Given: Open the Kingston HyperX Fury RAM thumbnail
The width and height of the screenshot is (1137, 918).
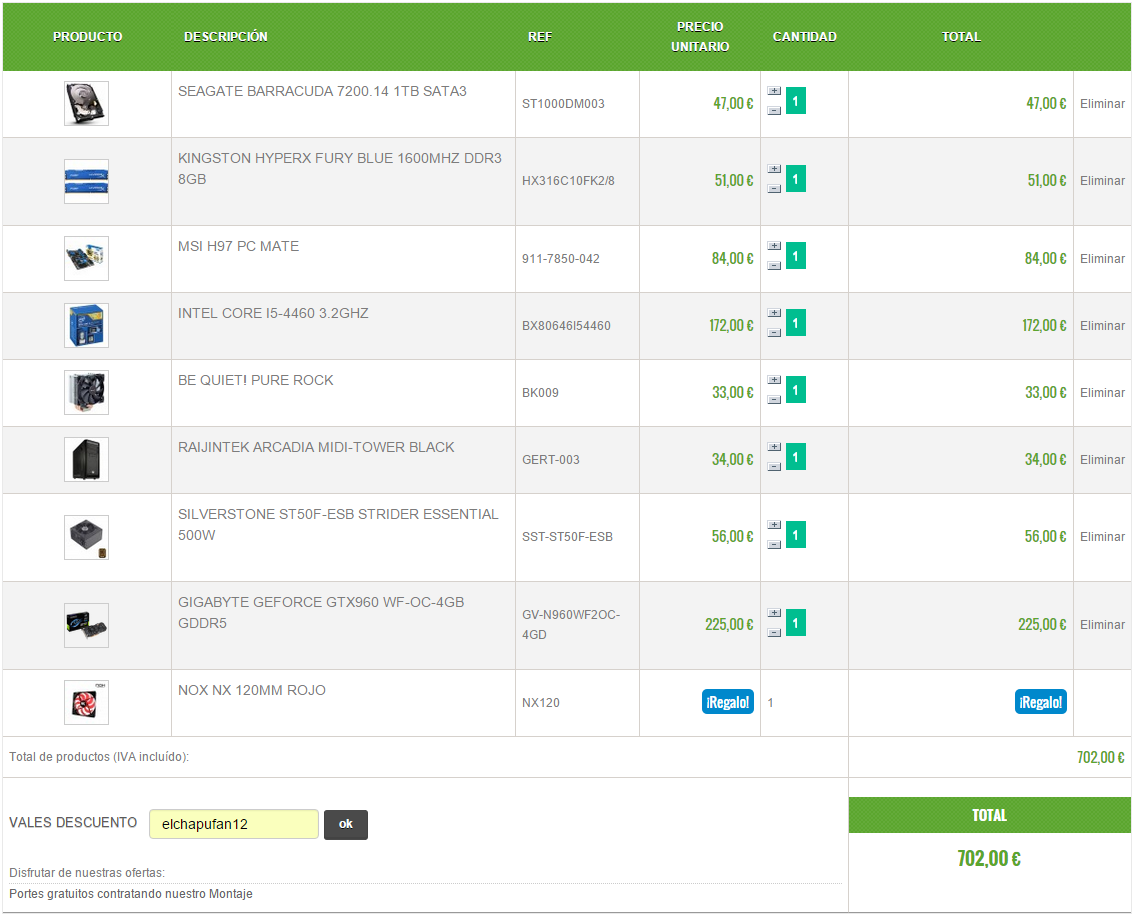Looking at the screenshot, I should tap(86, 181).
